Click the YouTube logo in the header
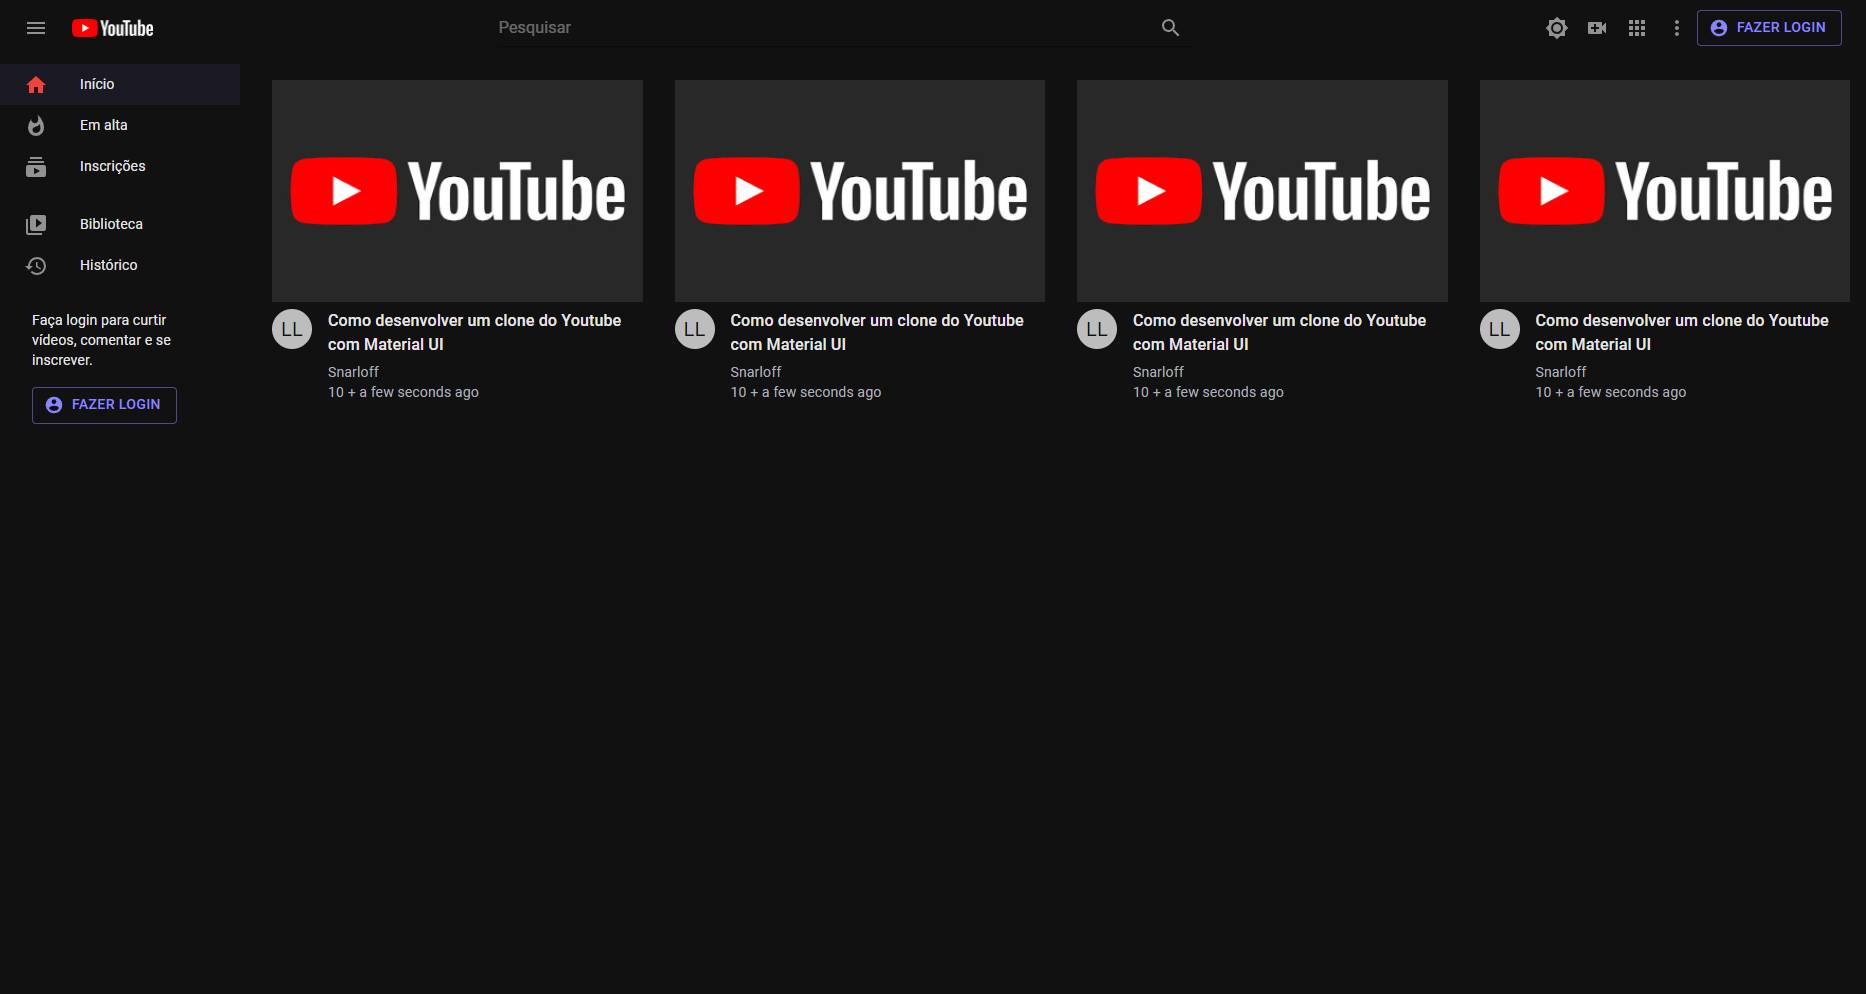This screenshot has height=994, width=1866. pyautogui.click(x=113, y=28)
